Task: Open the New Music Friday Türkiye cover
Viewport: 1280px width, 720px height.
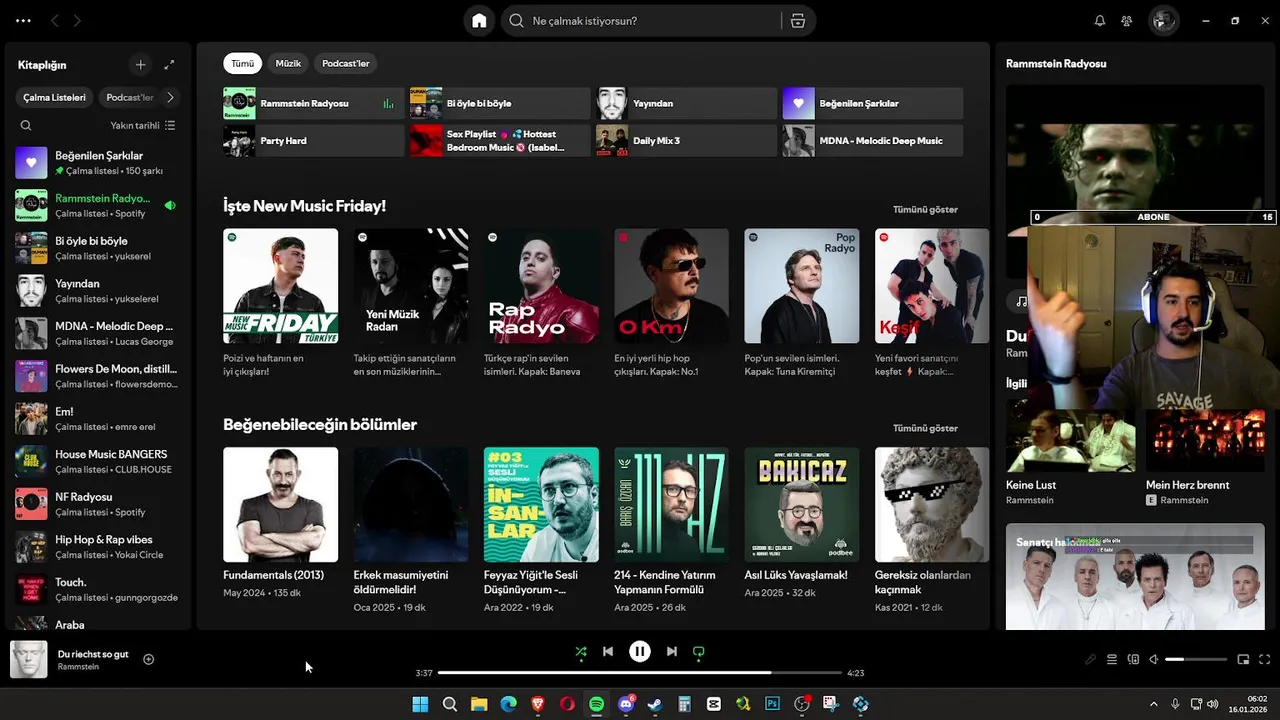Action: pos(280,286)
